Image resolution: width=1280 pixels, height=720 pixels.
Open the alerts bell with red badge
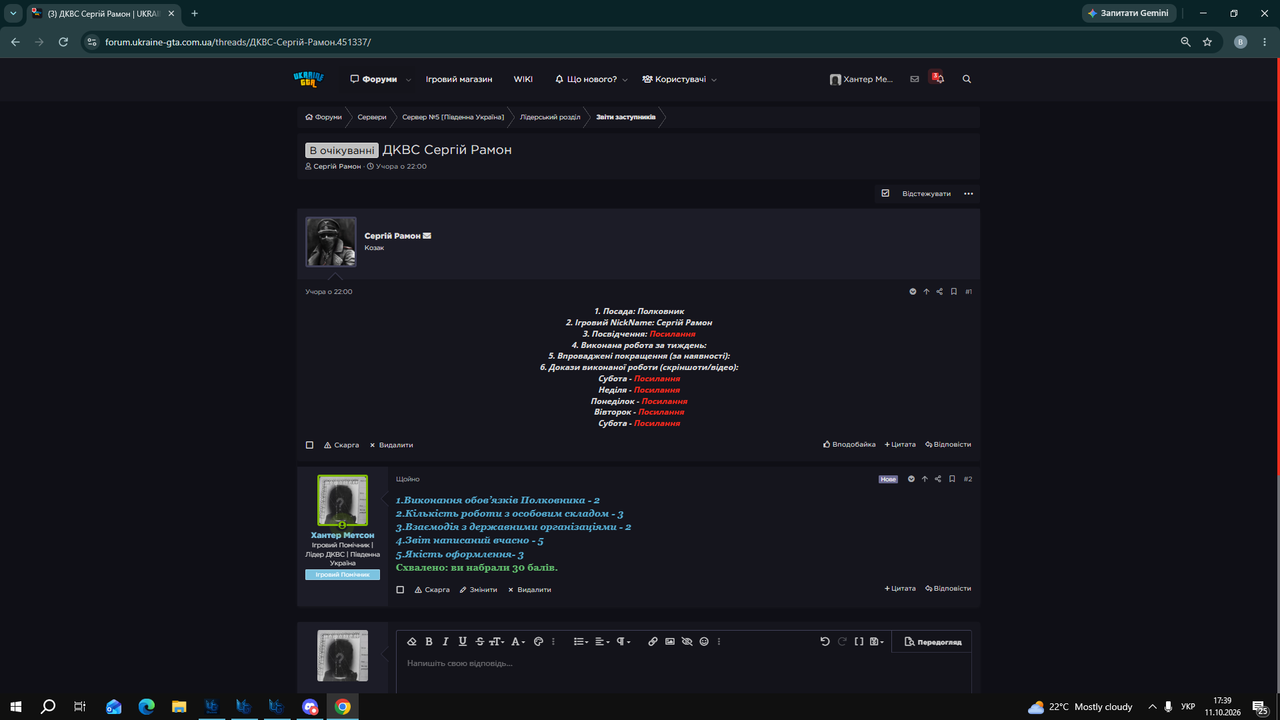[x=938, y=78]
